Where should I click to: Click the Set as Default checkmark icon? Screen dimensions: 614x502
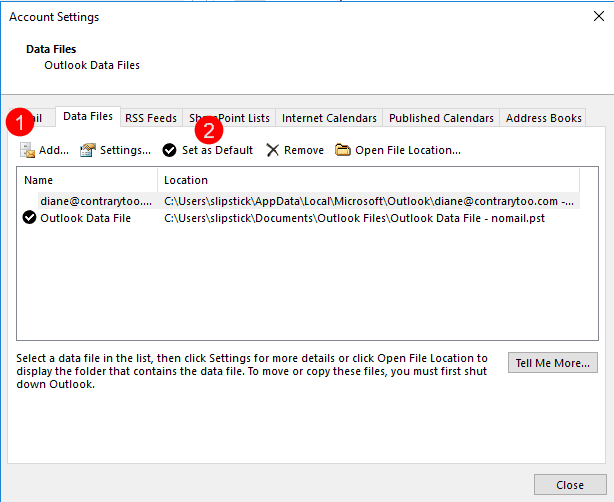click(170, 150)
